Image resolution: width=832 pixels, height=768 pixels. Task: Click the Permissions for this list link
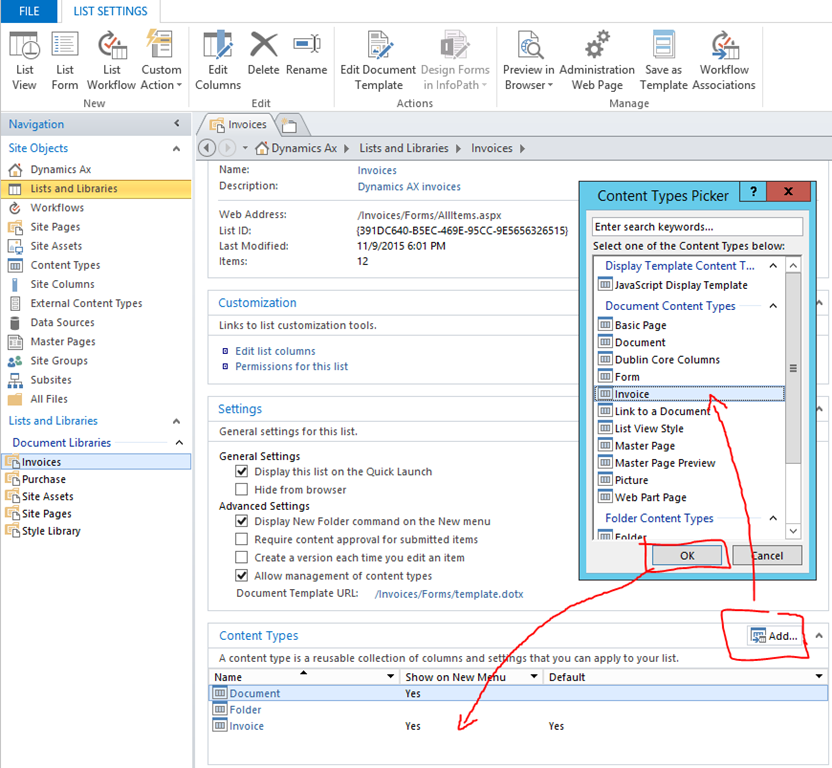click(x=291, y=367)
